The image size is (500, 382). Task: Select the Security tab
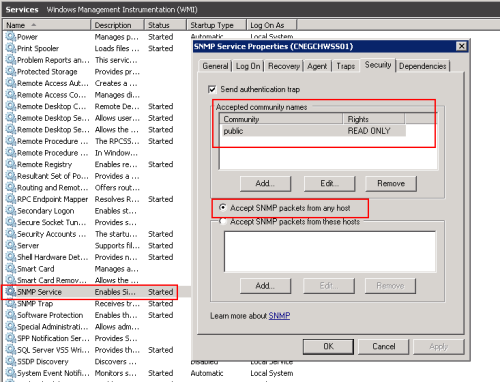point(378,65)
